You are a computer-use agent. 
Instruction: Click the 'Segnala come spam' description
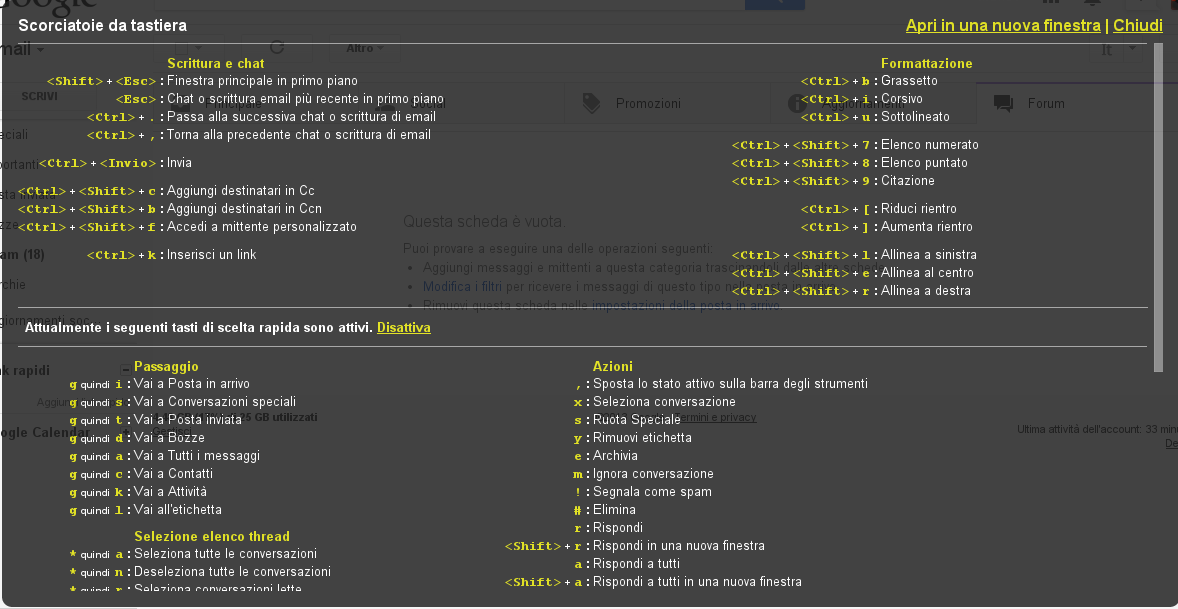point(652,492)
